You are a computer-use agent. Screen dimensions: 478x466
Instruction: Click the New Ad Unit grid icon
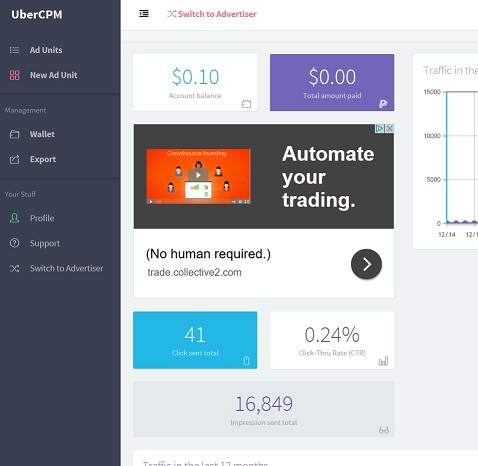tap(14, 75)
